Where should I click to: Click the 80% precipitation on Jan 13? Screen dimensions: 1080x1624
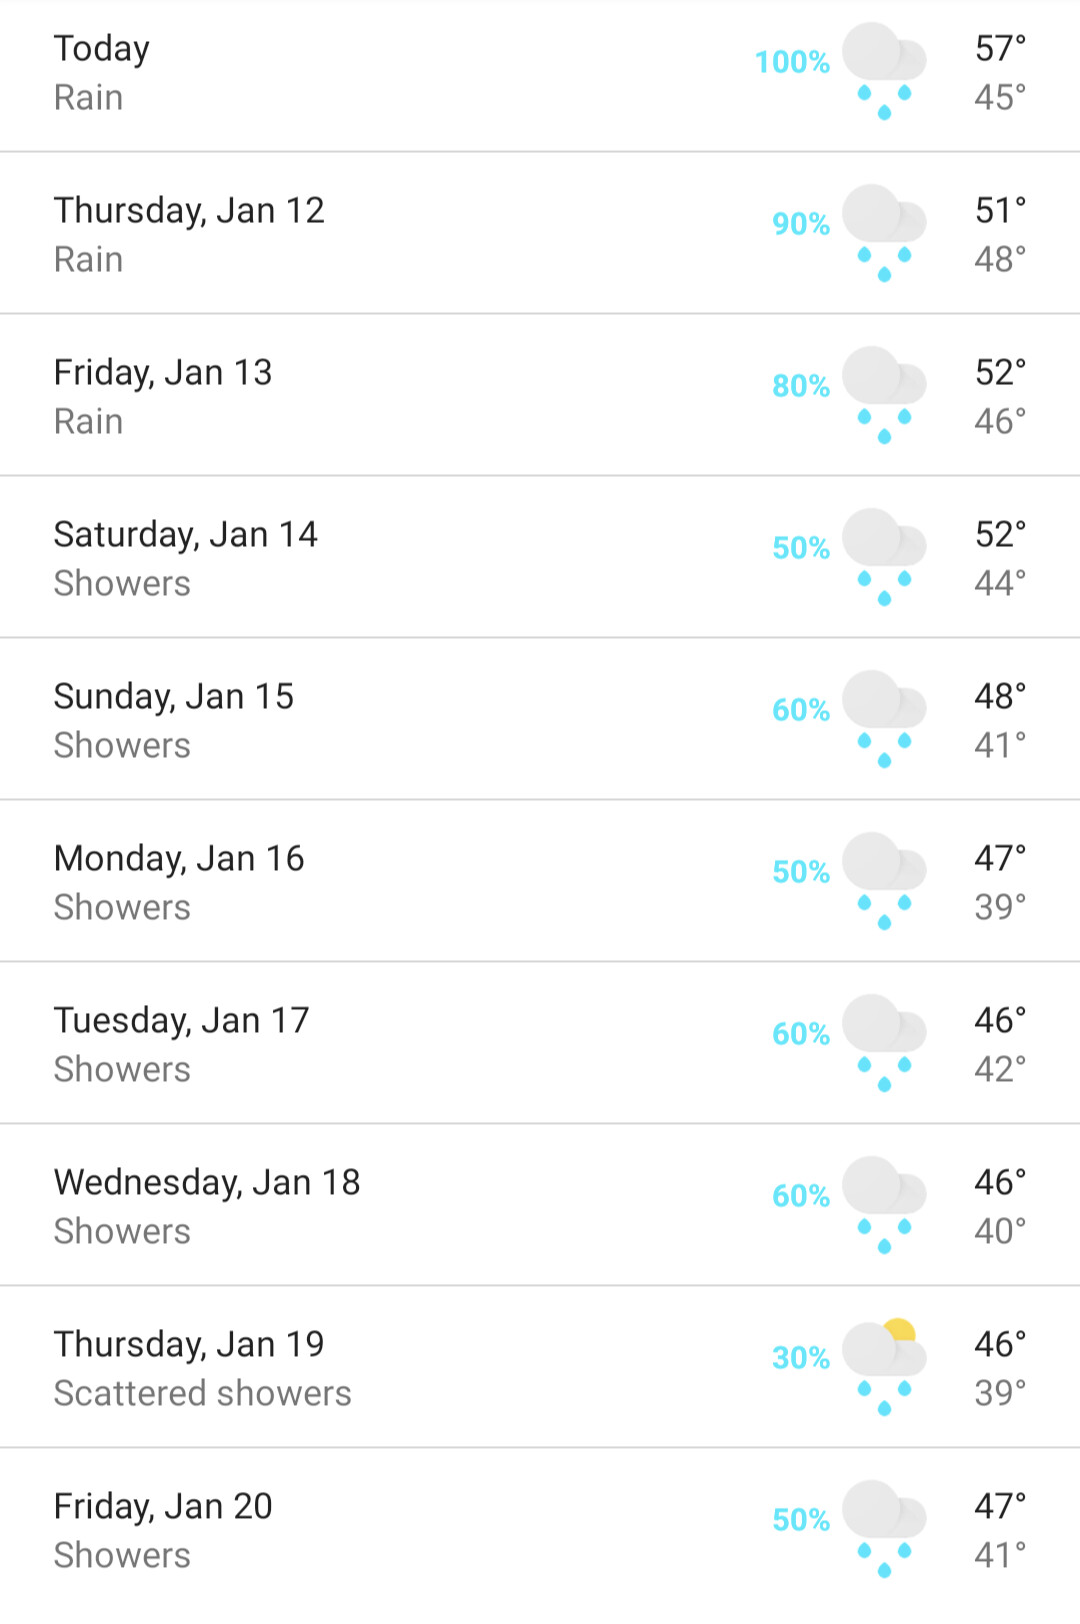[801, 386]
